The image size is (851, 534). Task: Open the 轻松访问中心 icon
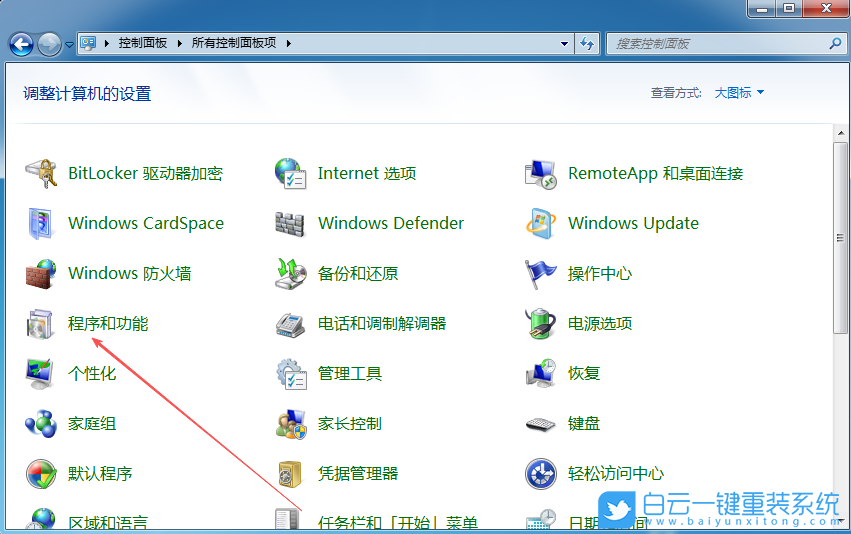point(541,474)
